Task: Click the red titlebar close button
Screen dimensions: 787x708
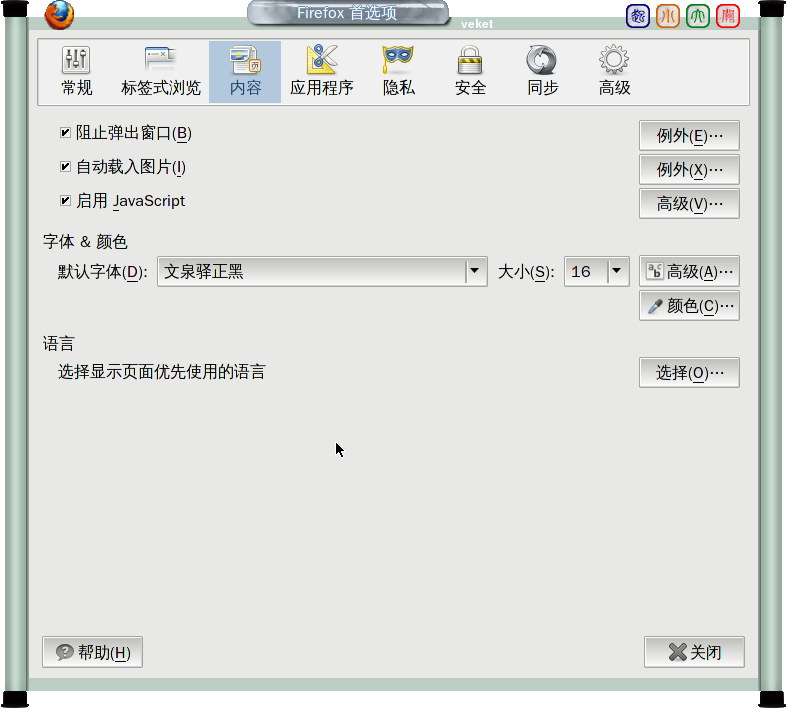Action: coord(728,16)
